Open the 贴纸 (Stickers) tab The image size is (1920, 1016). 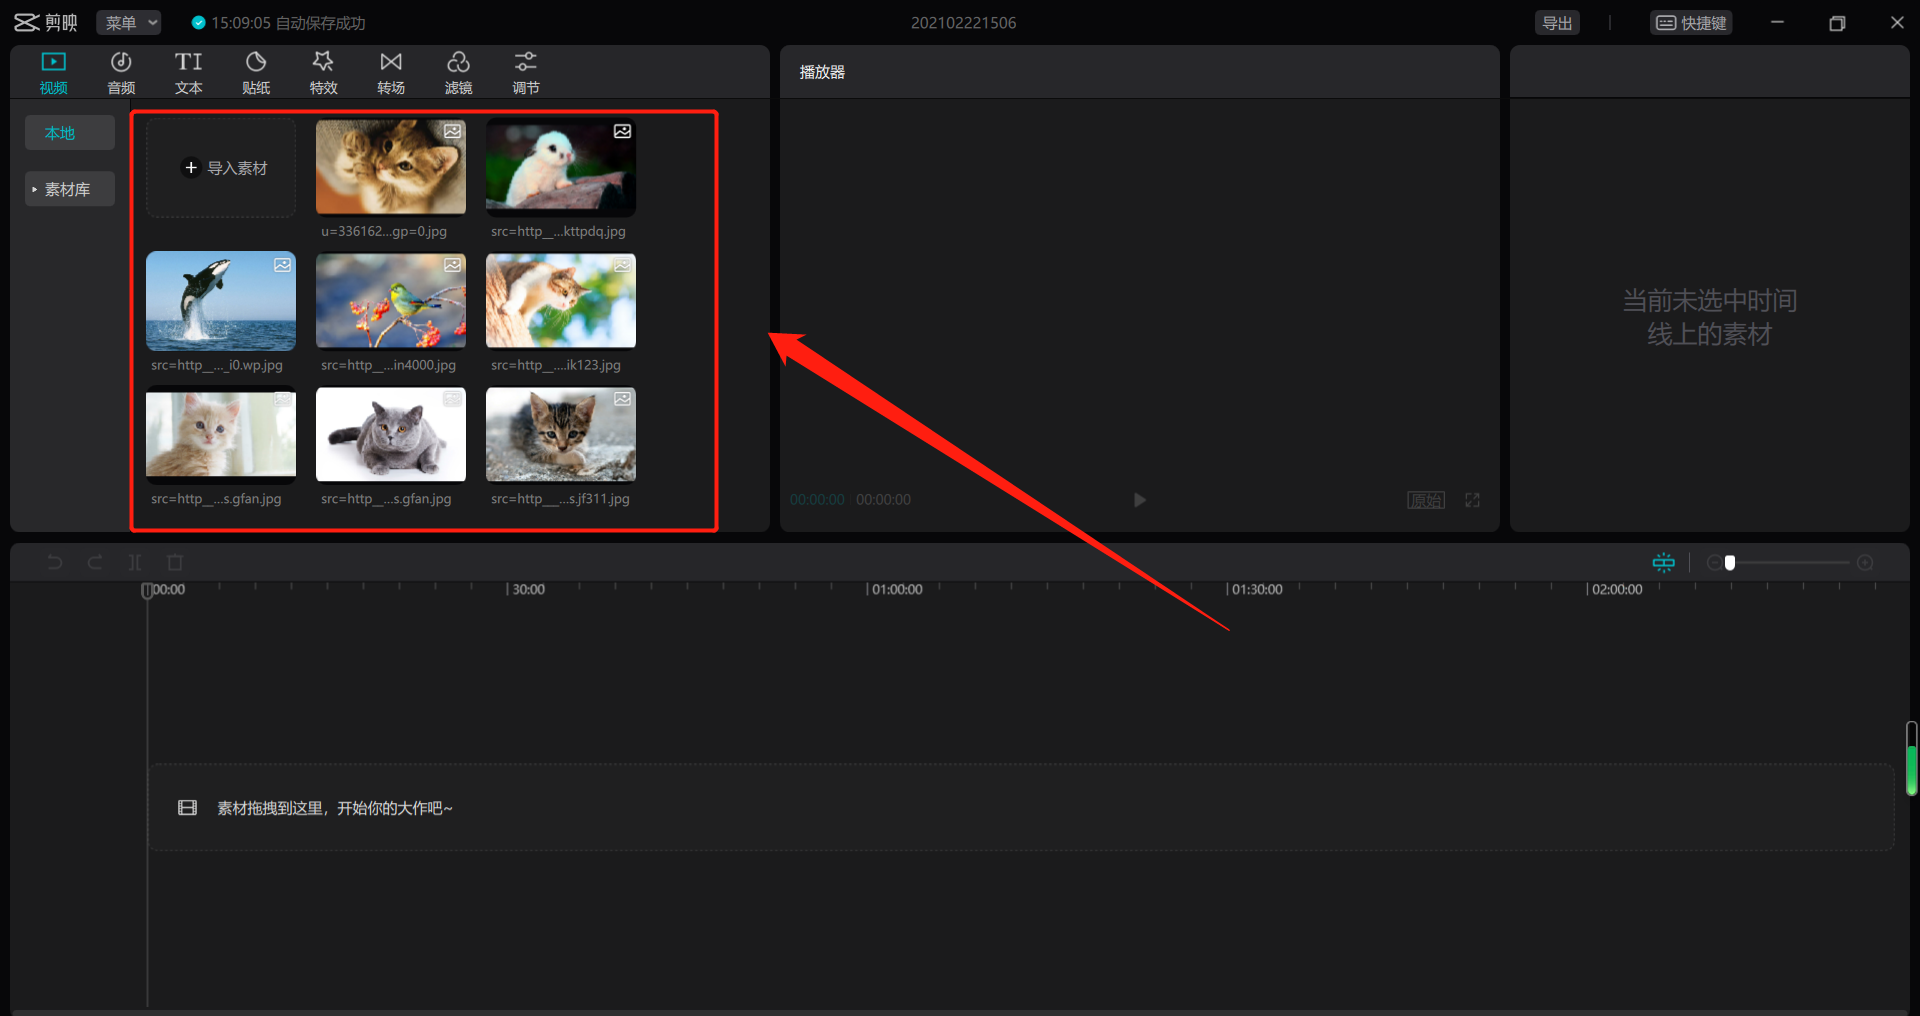coord(256,73)
